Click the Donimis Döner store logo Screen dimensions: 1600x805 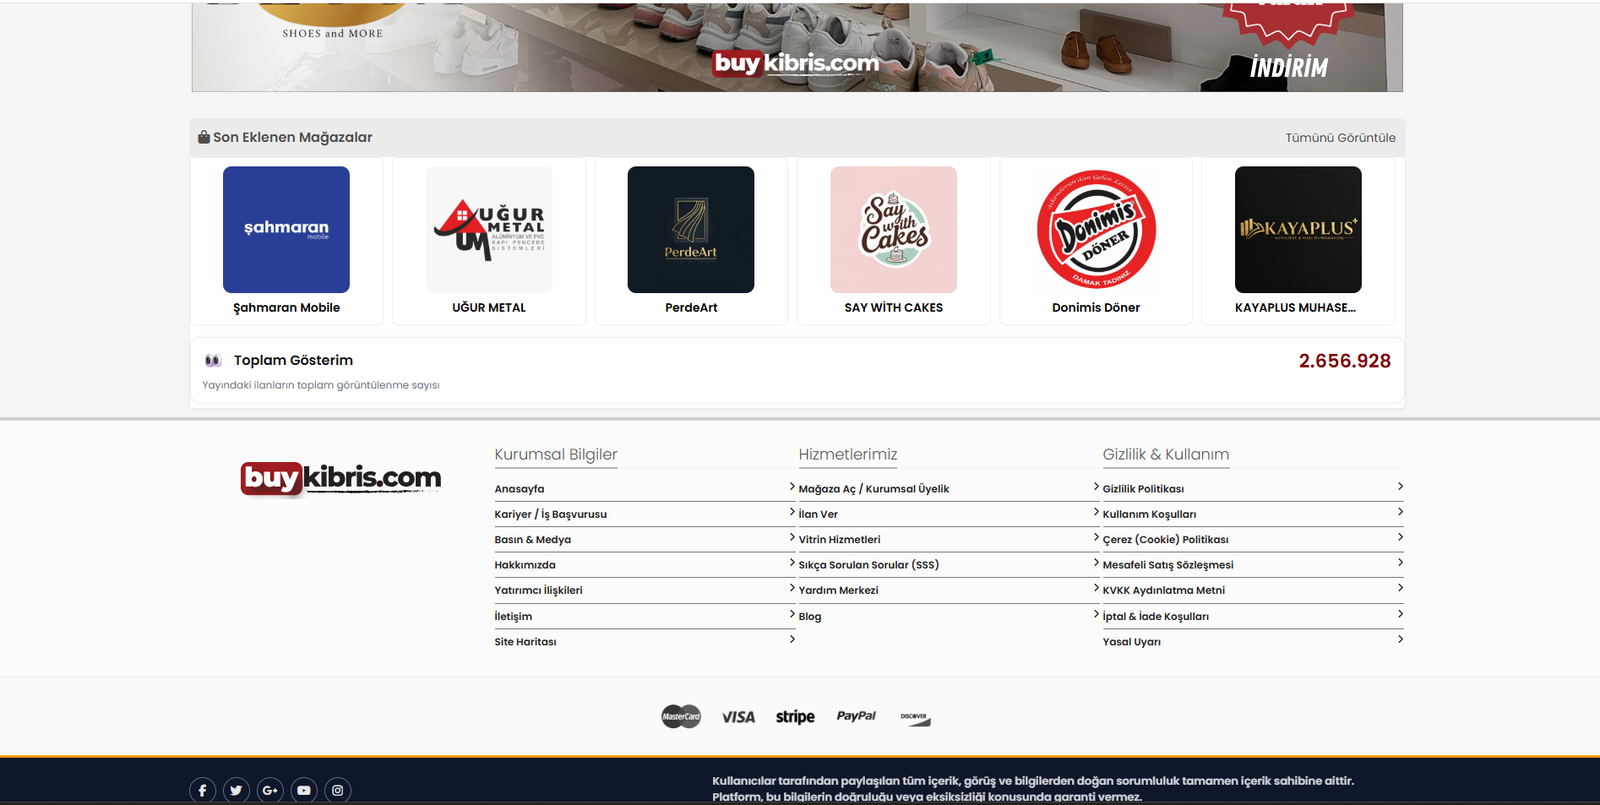1096,230
